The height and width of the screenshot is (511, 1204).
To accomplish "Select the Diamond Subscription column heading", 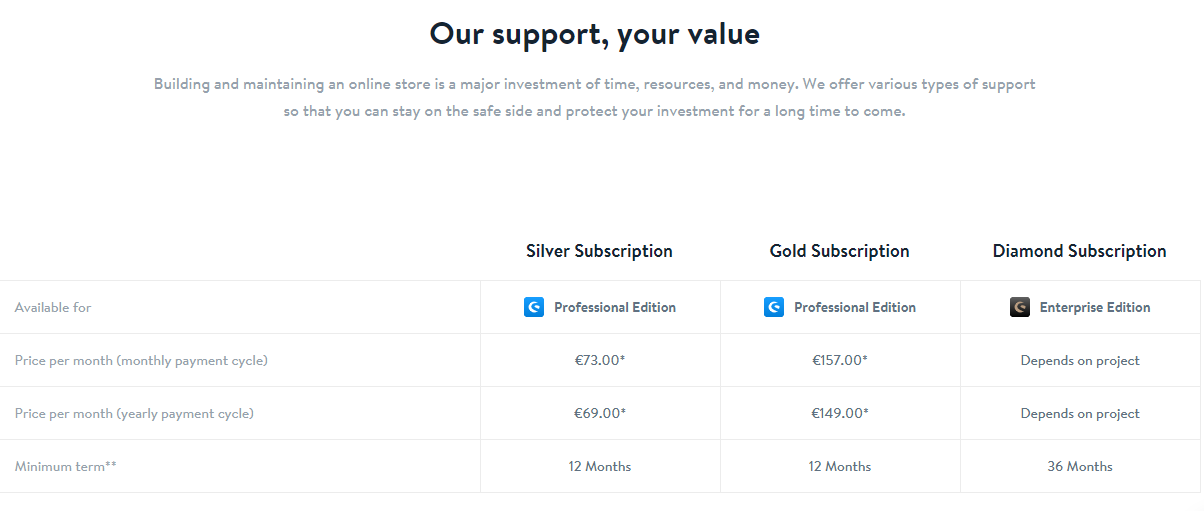I will (1079, 251).
